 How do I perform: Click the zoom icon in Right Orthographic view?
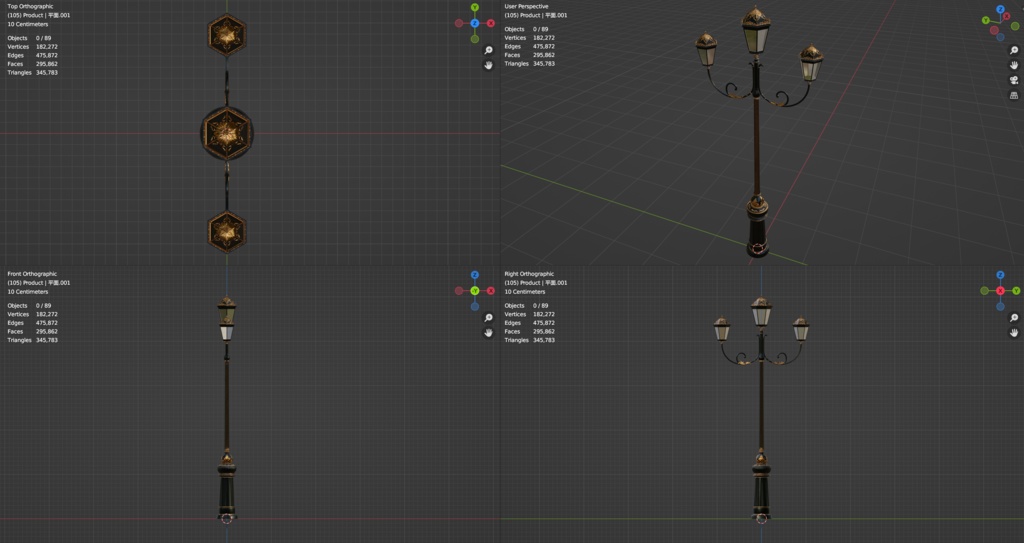pos(1014,318)
